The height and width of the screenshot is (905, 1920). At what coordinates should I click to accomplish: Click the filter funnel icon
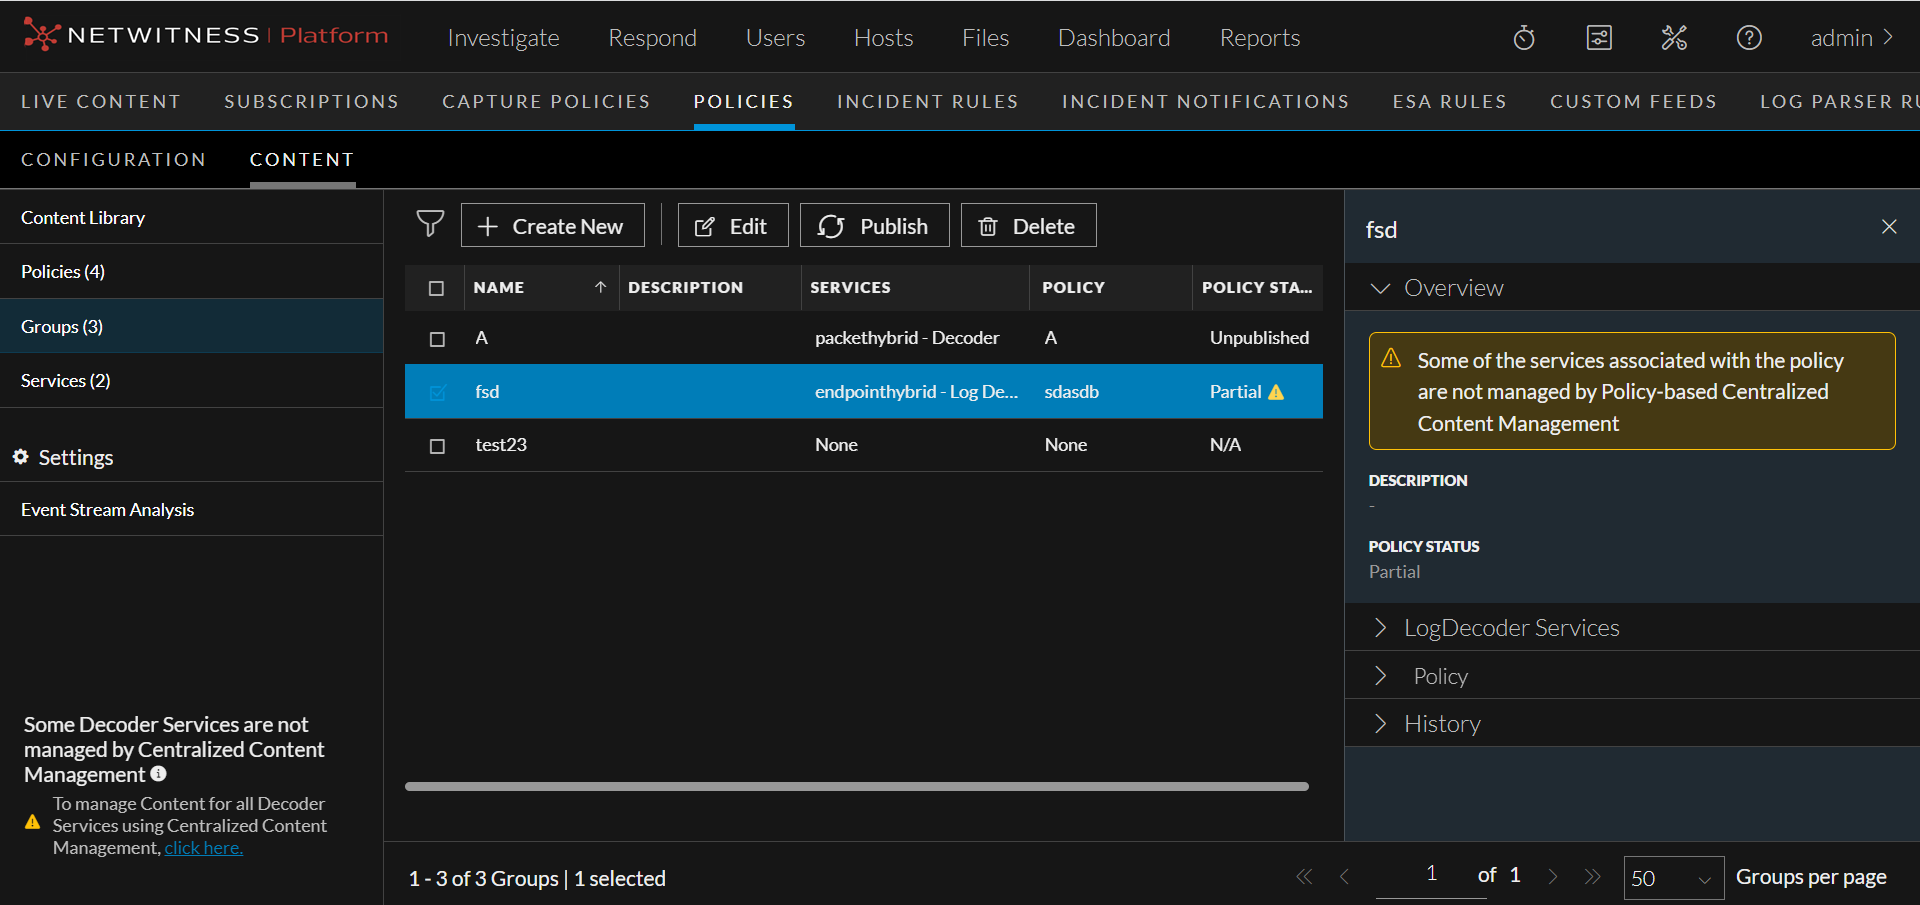coord(430,224)
